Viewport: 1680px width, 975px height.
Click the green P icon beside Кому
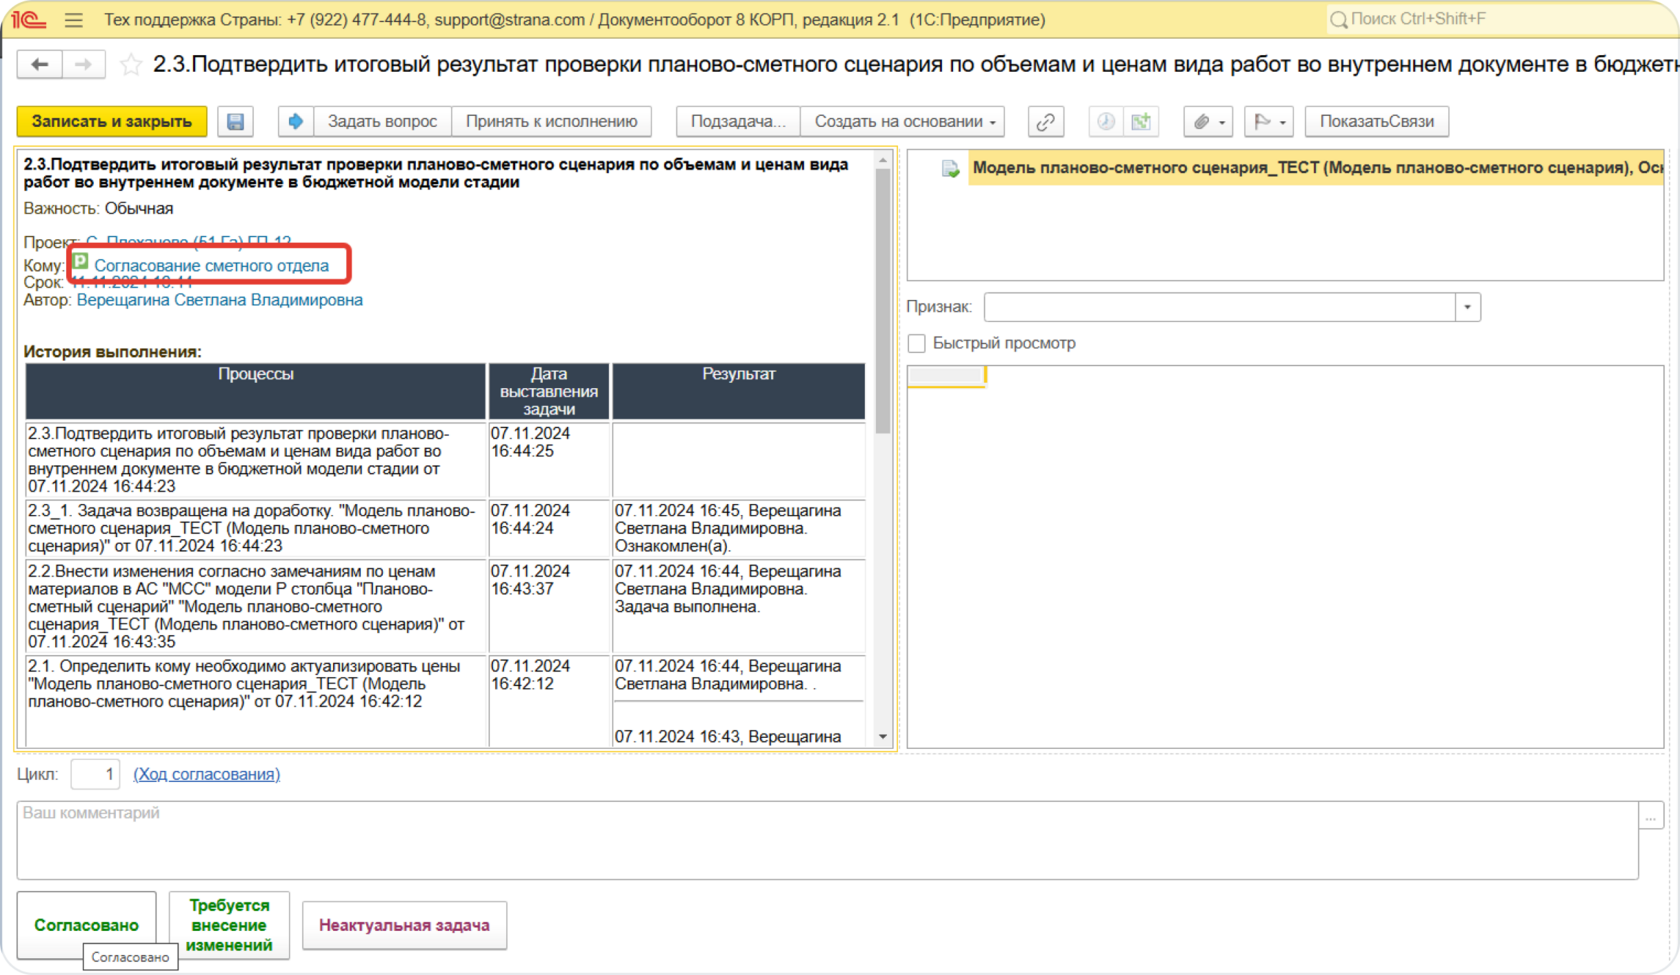[80, 262]
